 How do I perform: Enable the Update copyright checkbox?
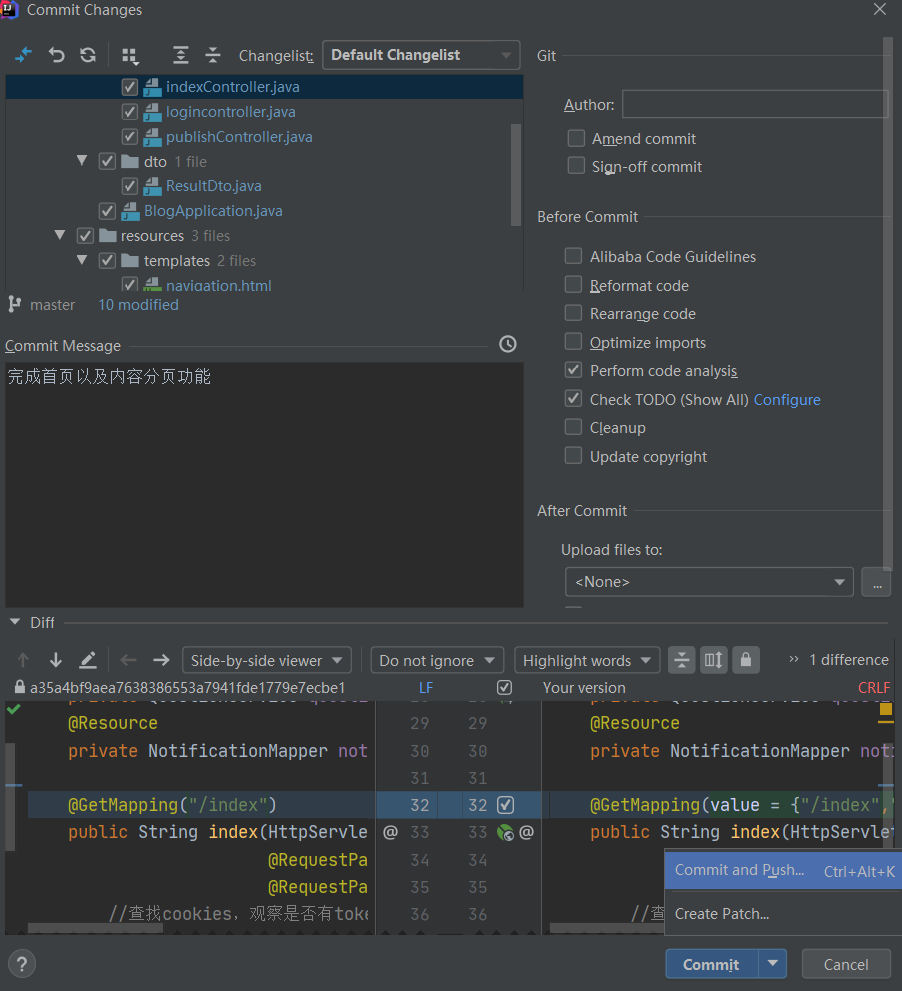[x=573, y=455]
